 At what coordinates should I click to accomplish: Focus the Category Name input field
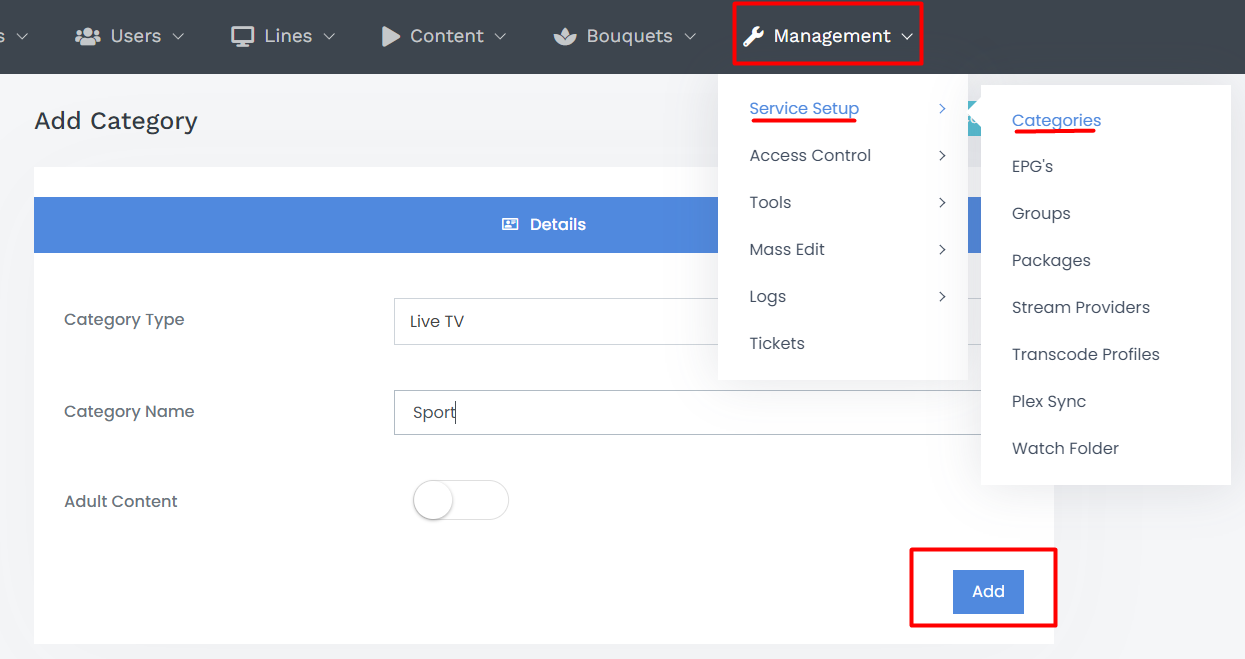(x=688, y=412)
